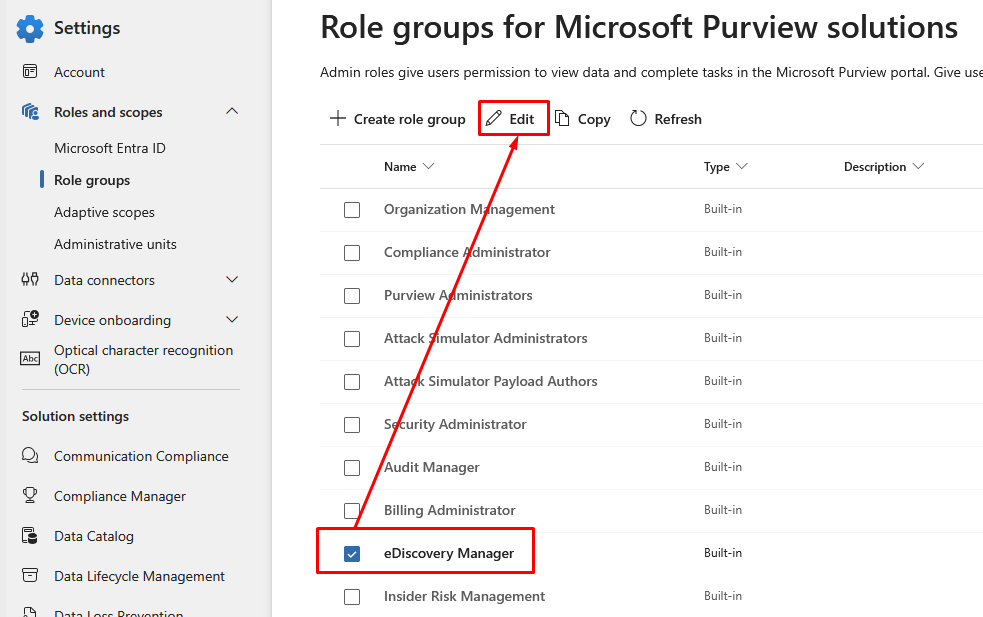Open Attack Simulator Administrators role group
This screenshot has height=617, width=983.
point(486,338)
